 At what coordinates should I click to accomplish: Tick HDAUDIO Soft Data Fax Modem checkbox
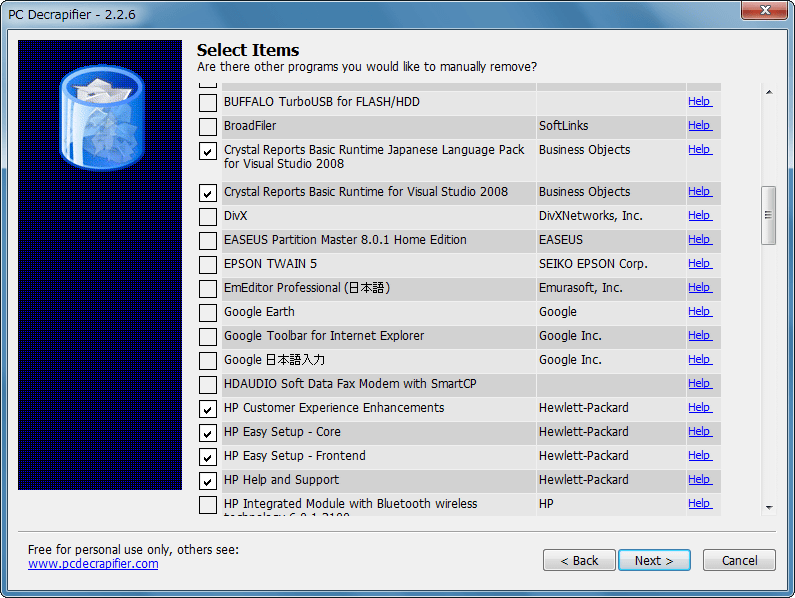[208, 385]
